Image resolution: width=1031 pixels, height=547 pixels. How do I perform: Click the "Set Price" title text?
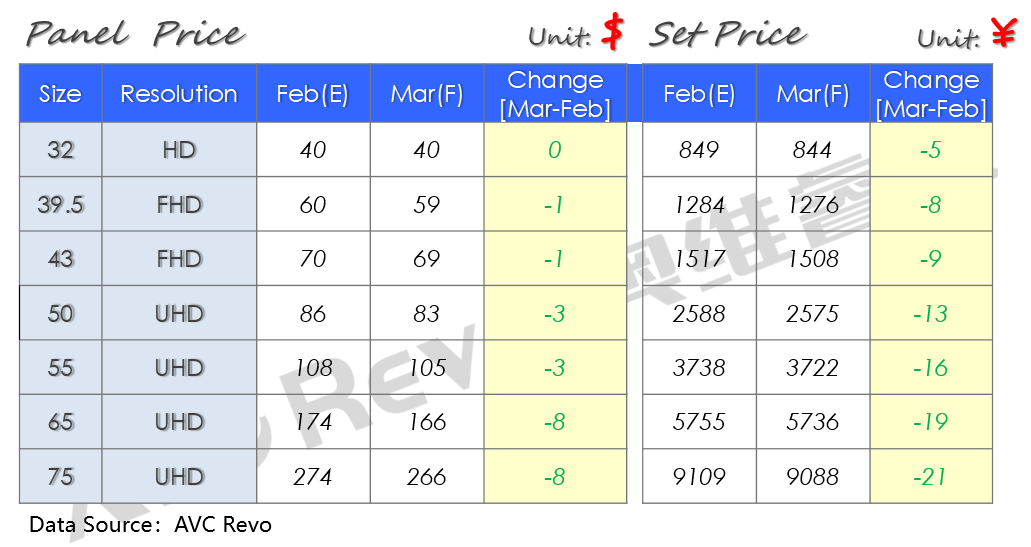[x=727, y=35]
